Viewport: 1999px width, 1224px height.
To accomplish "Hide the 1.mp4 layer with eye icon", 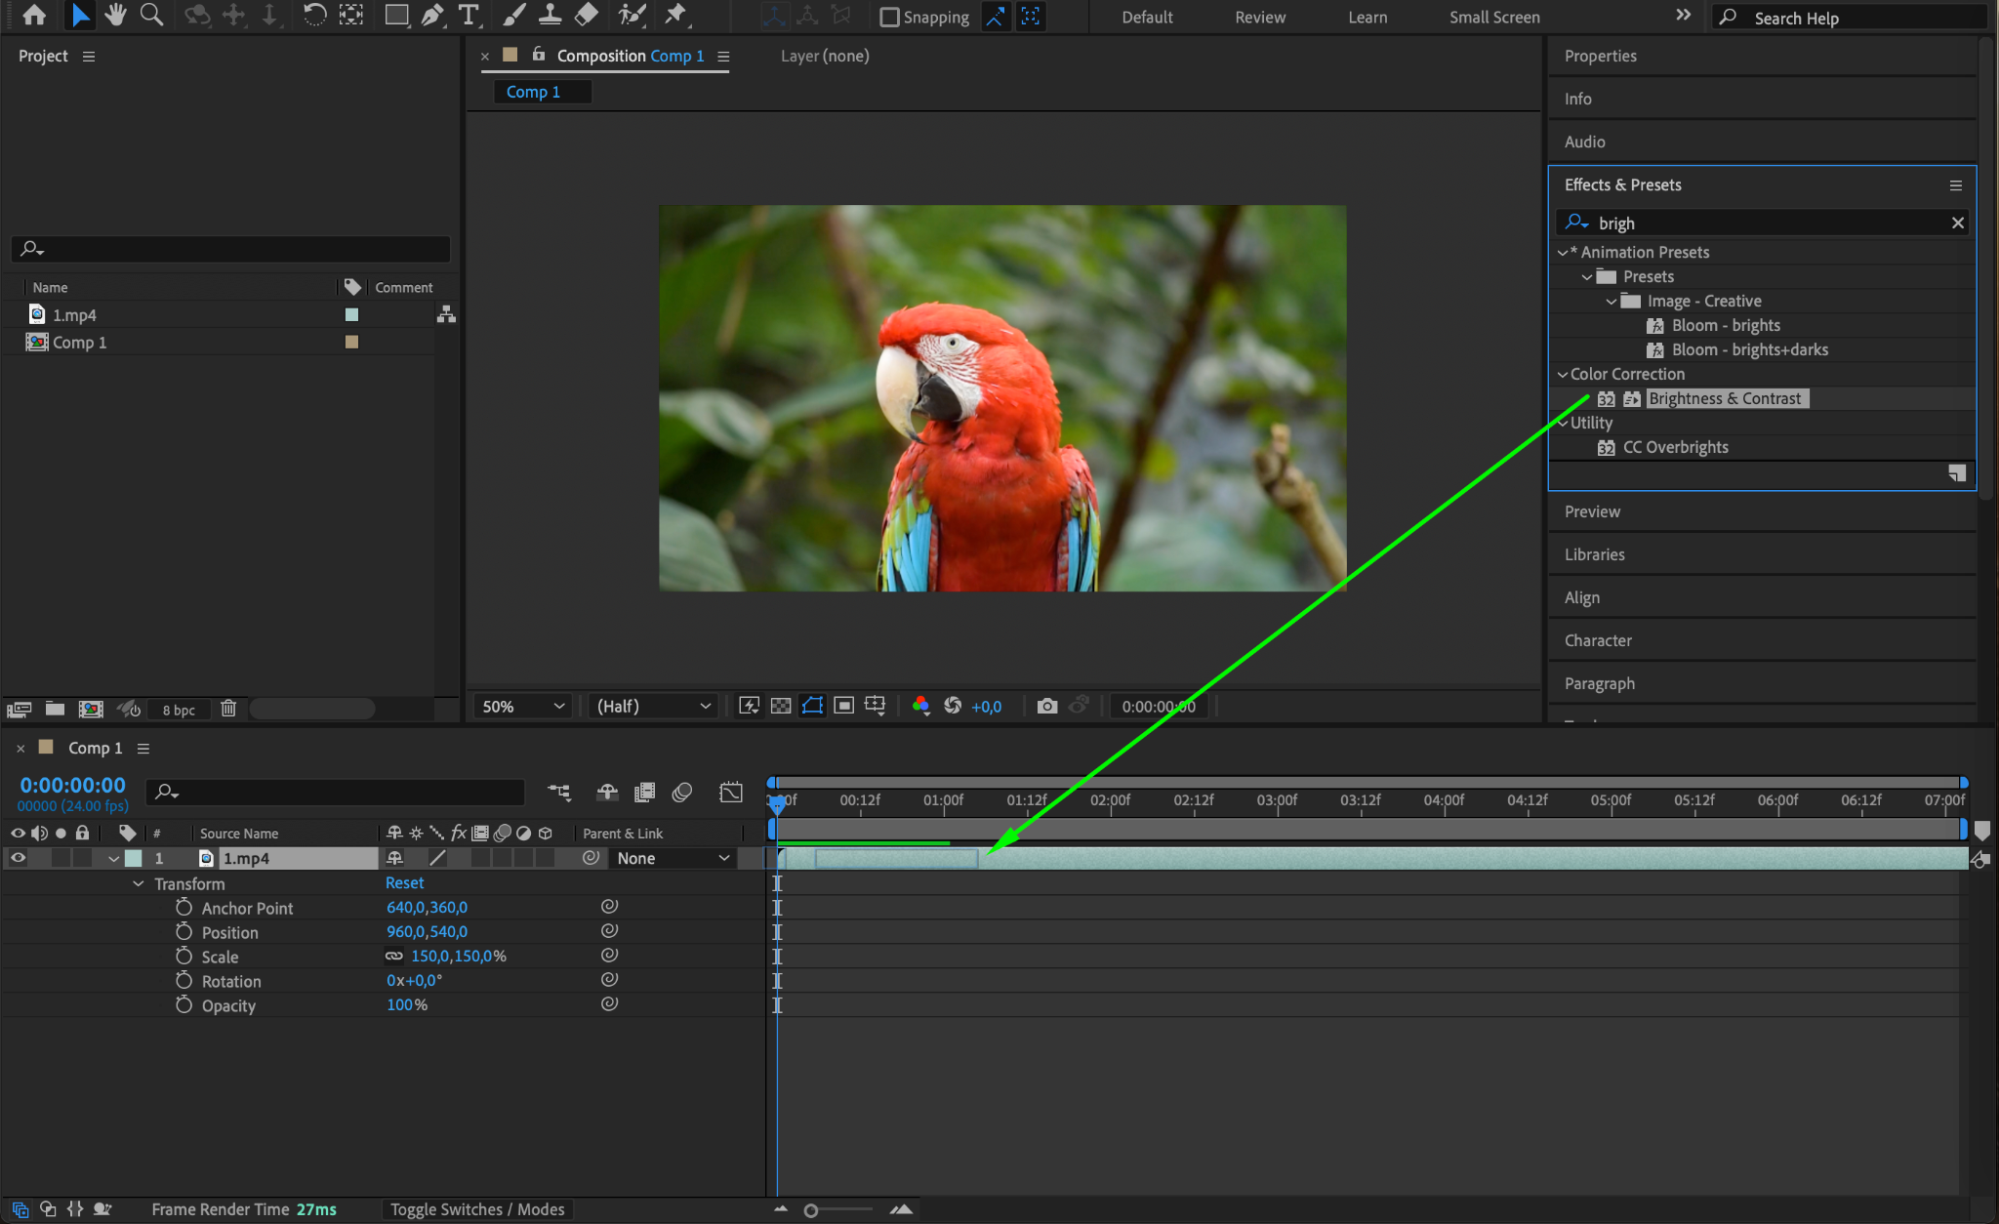I will pos(18,858).
